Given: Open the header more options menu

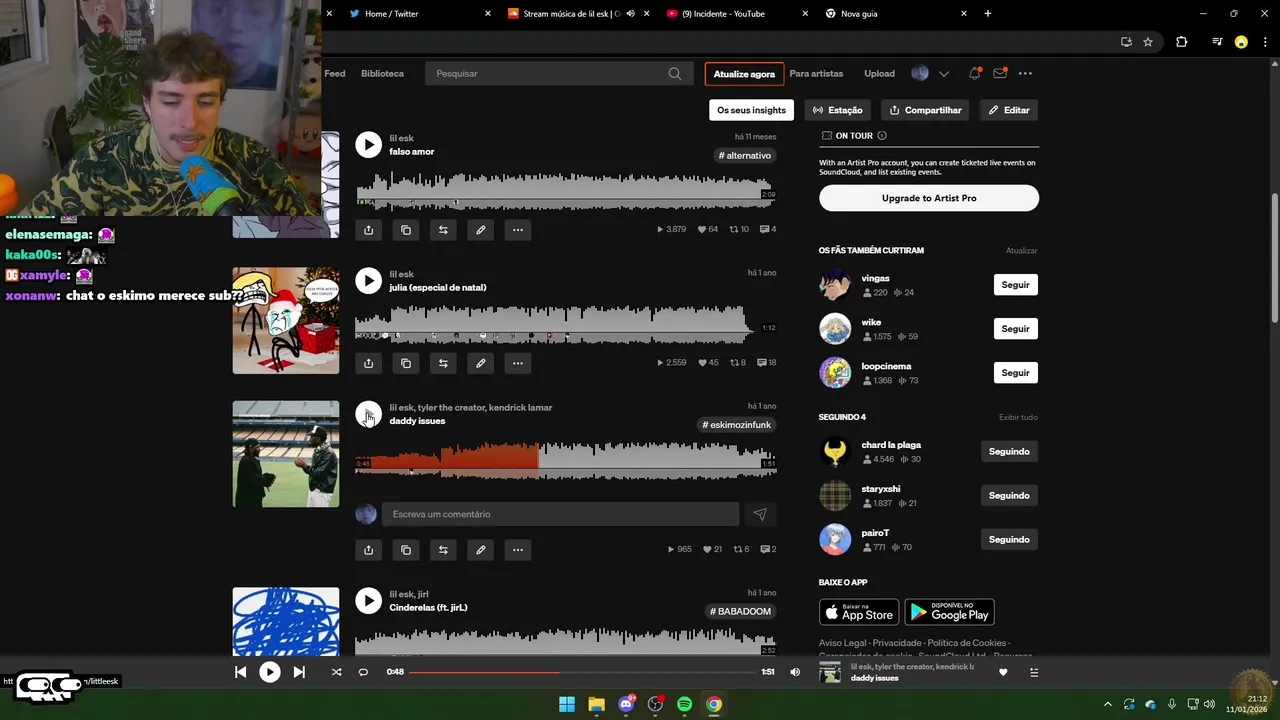Looking at the screenshot, I should click(1025, 73).
